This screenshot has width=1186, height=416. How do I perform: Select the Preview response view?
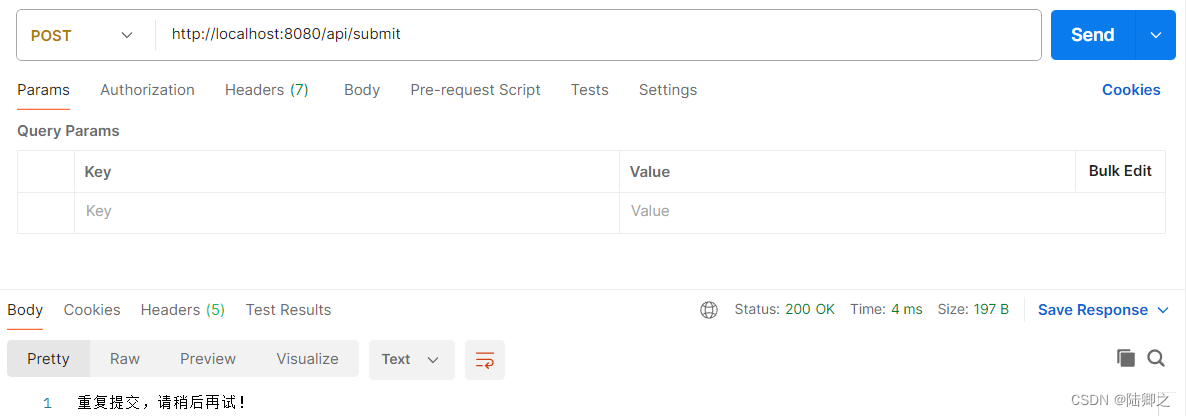tap(208, 359)
